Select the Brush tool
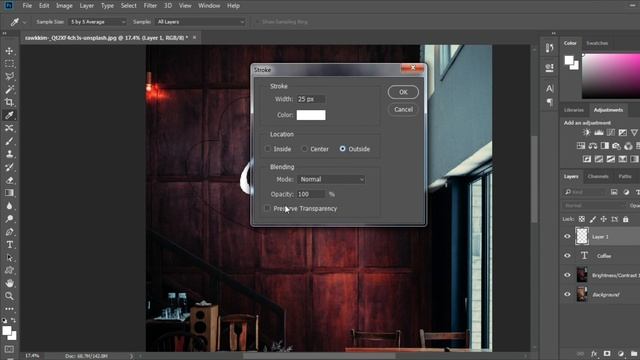This screenshot has width=640, height=360. coord(9,141)
